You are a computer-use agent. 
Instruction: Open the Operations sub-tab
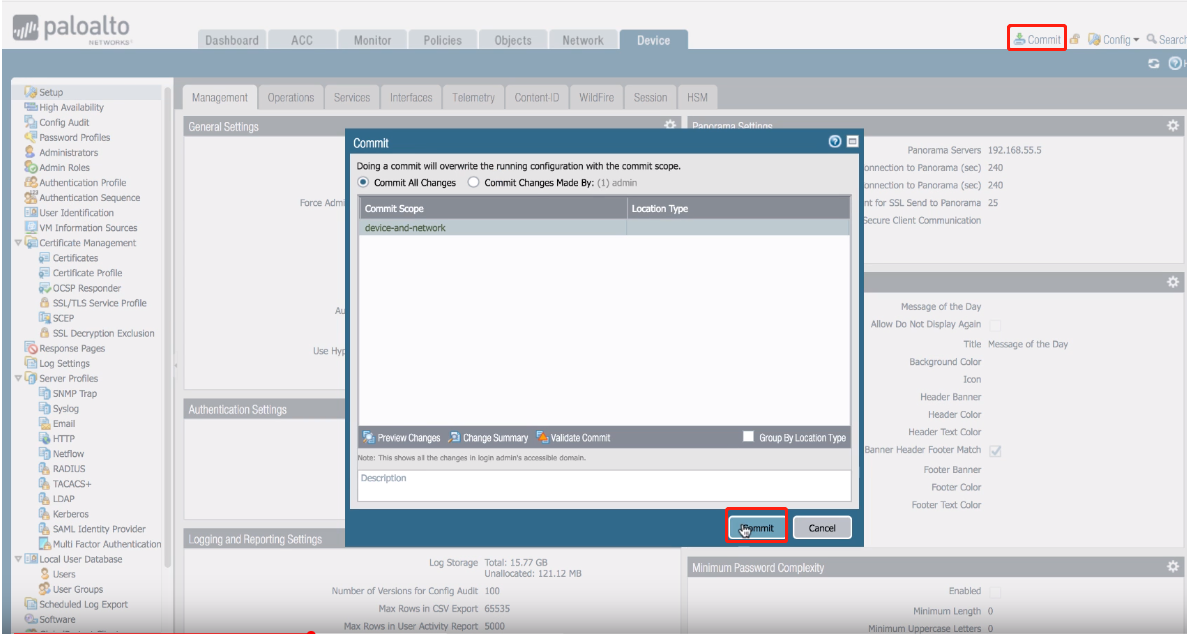pyautogui.click(x=291, y=98)
